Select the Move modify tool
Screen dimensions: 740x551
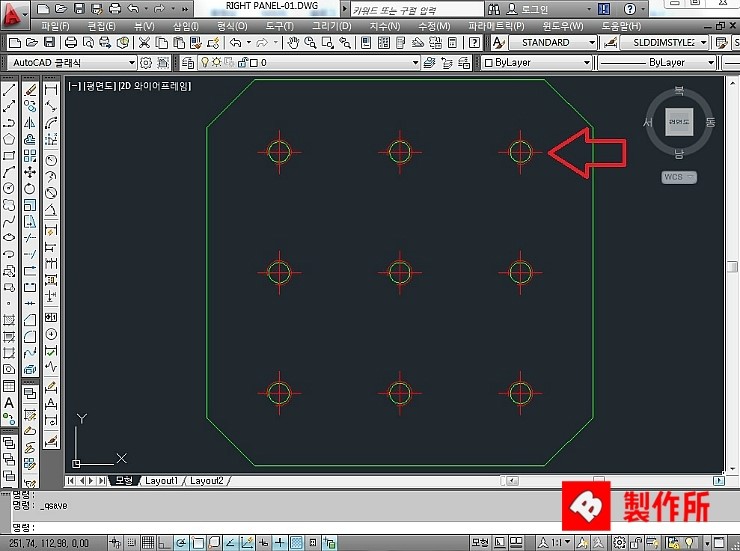tap(30, 172)
